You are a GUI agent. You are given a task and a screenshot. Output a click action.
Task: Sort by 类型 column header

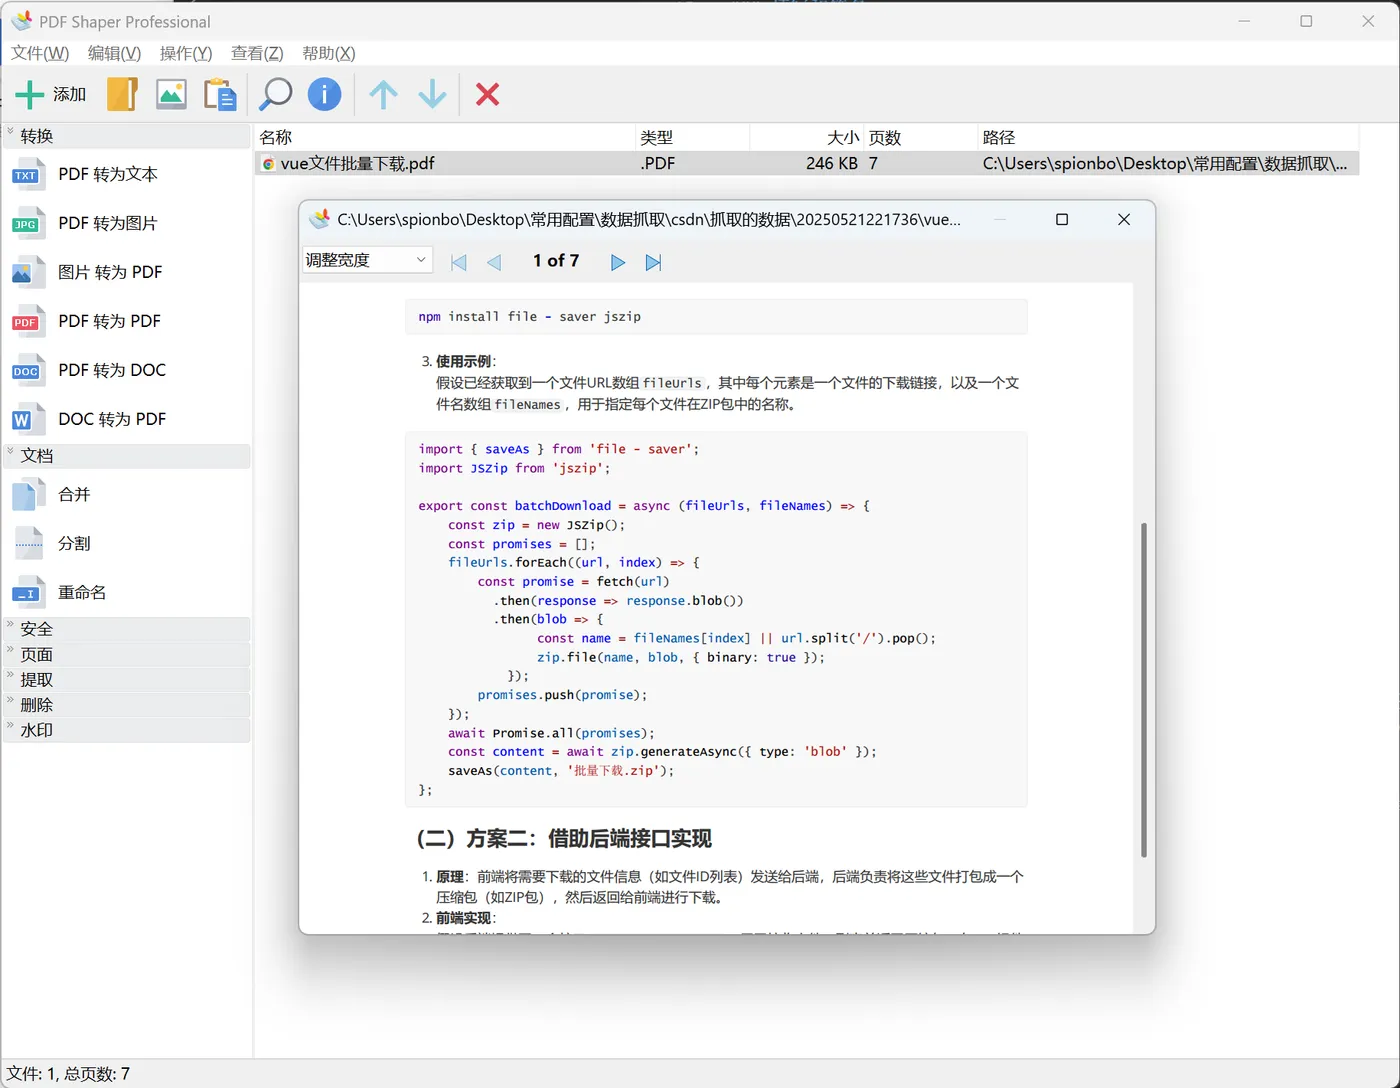tap(692, 137)
